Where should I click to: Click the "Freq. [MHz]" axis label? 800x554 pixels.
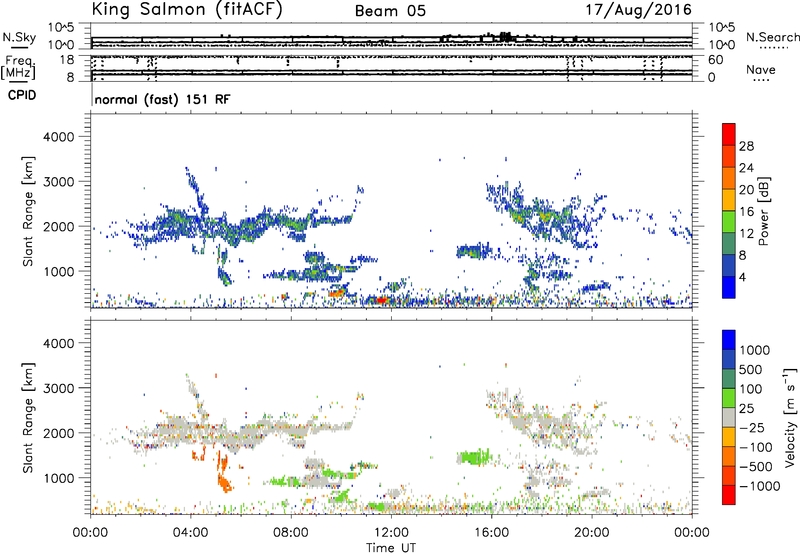[19, 67]
